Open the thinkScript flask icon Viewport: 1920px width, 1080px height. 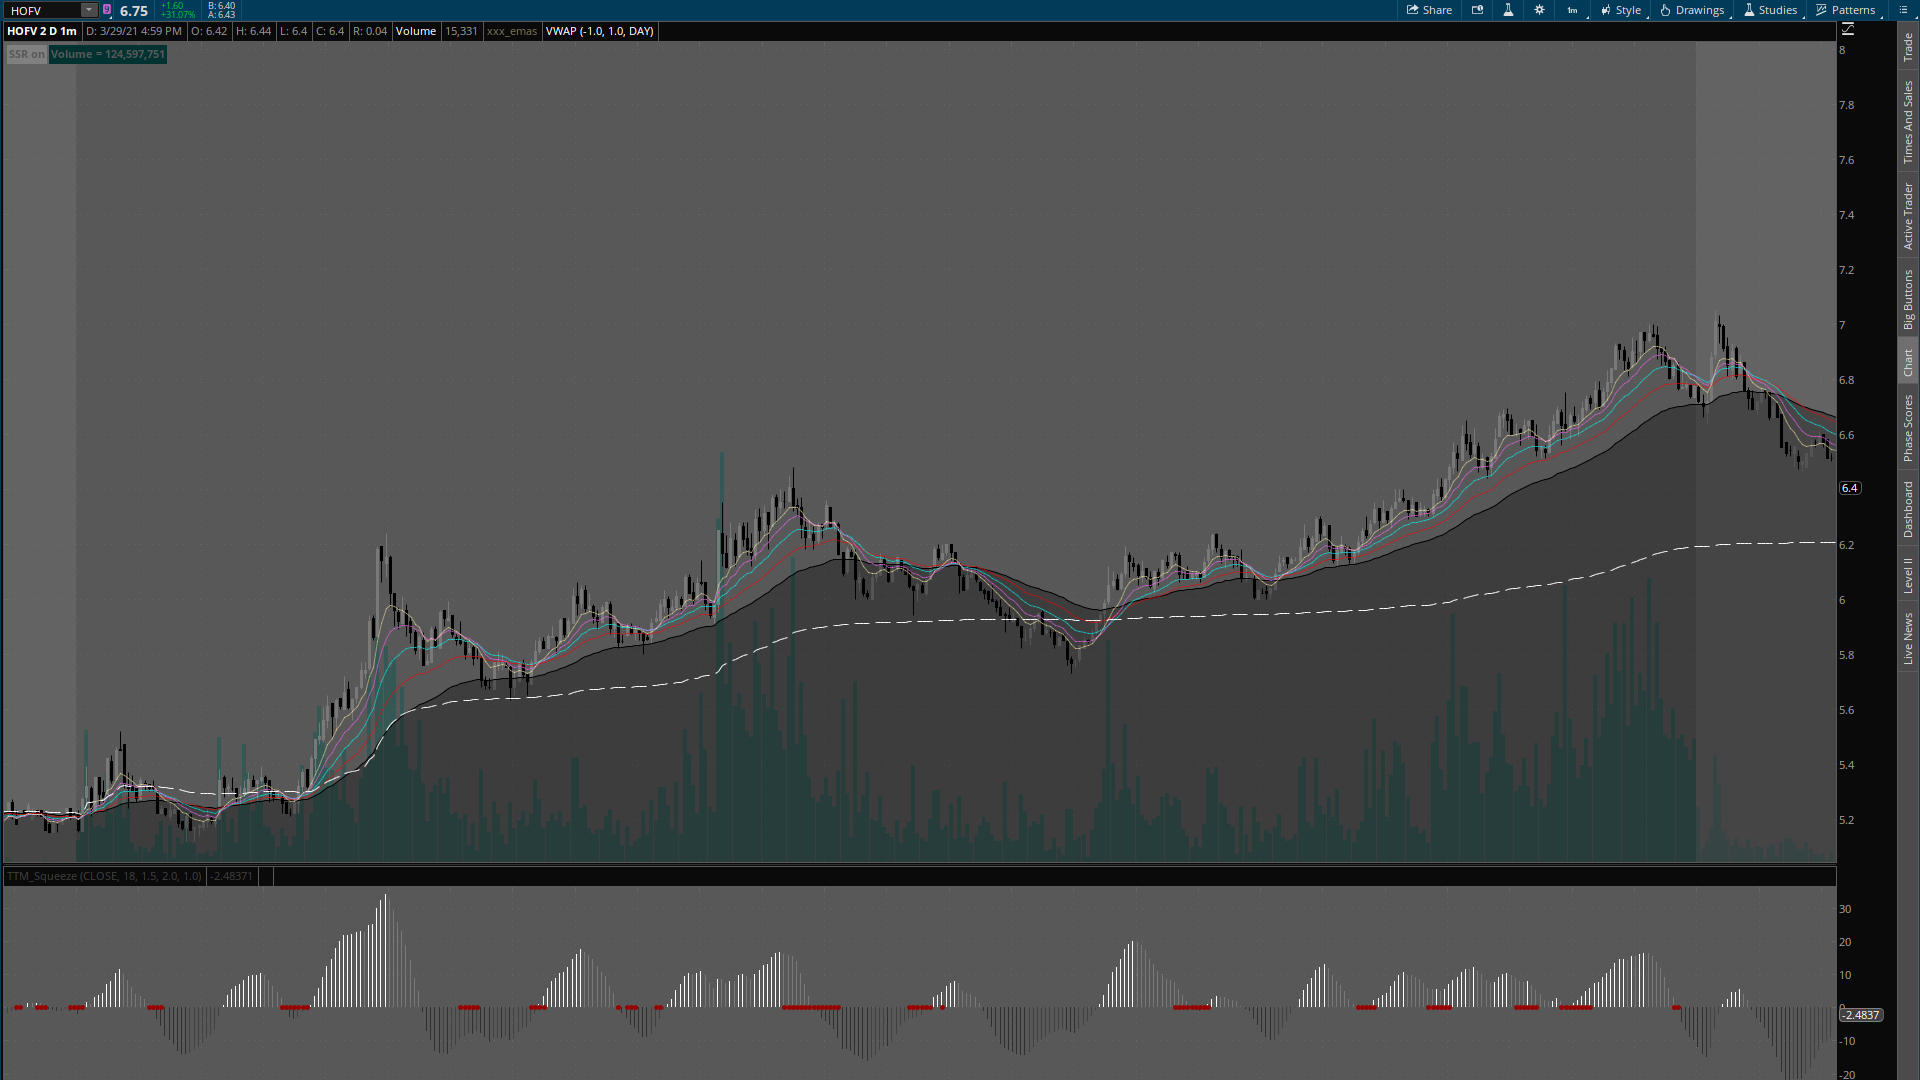pyautogui.click(x=1508, y=10)
